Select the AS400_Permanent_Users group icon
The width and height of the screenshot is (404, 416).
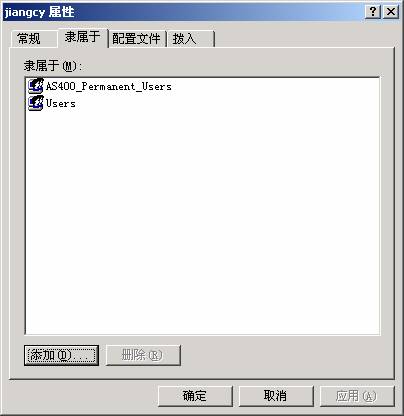(36, 86)
